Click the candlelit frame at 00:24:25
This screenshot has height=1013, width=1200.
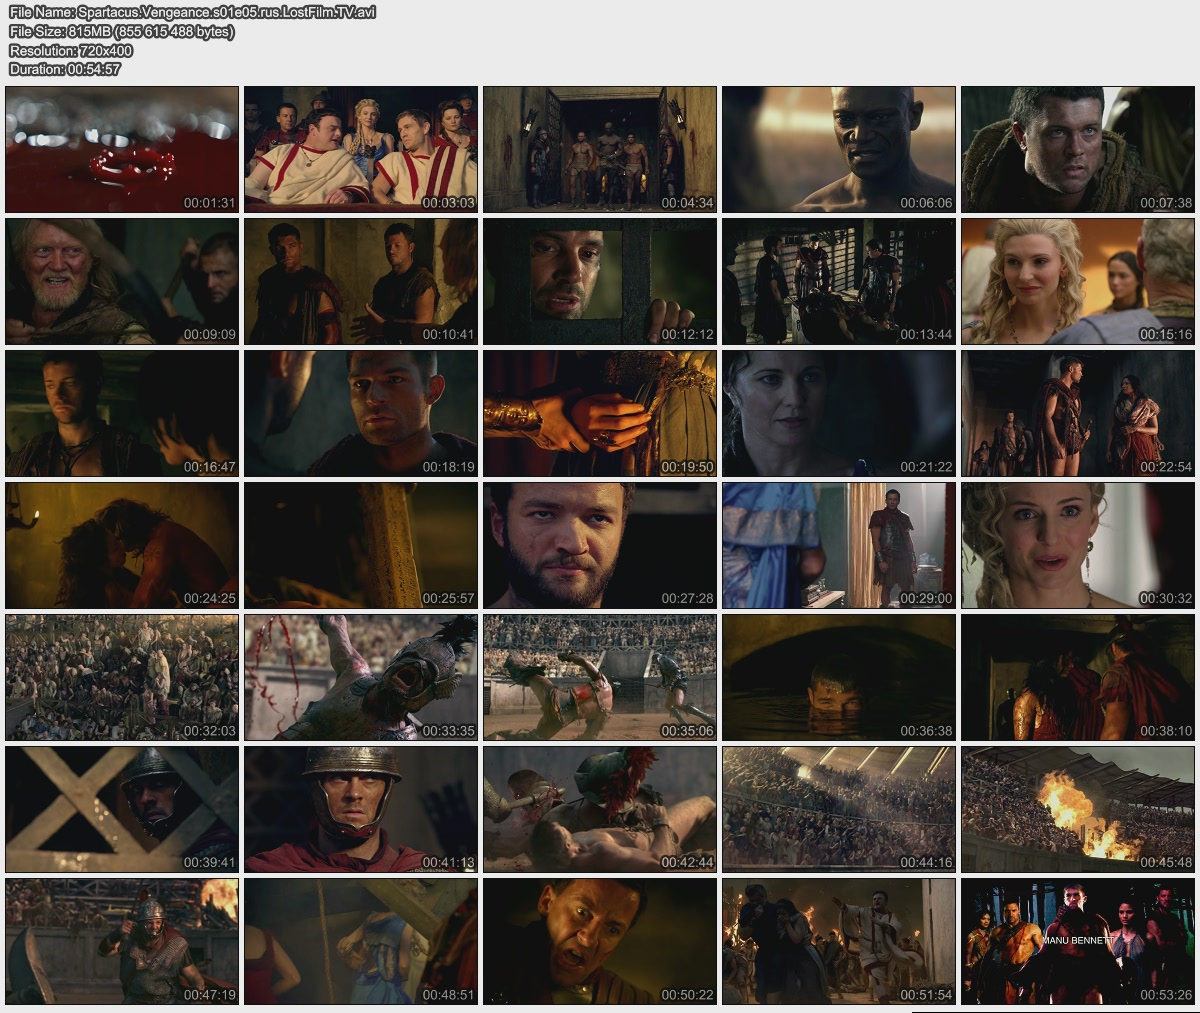pyautogui.click(x=122, y=545)
